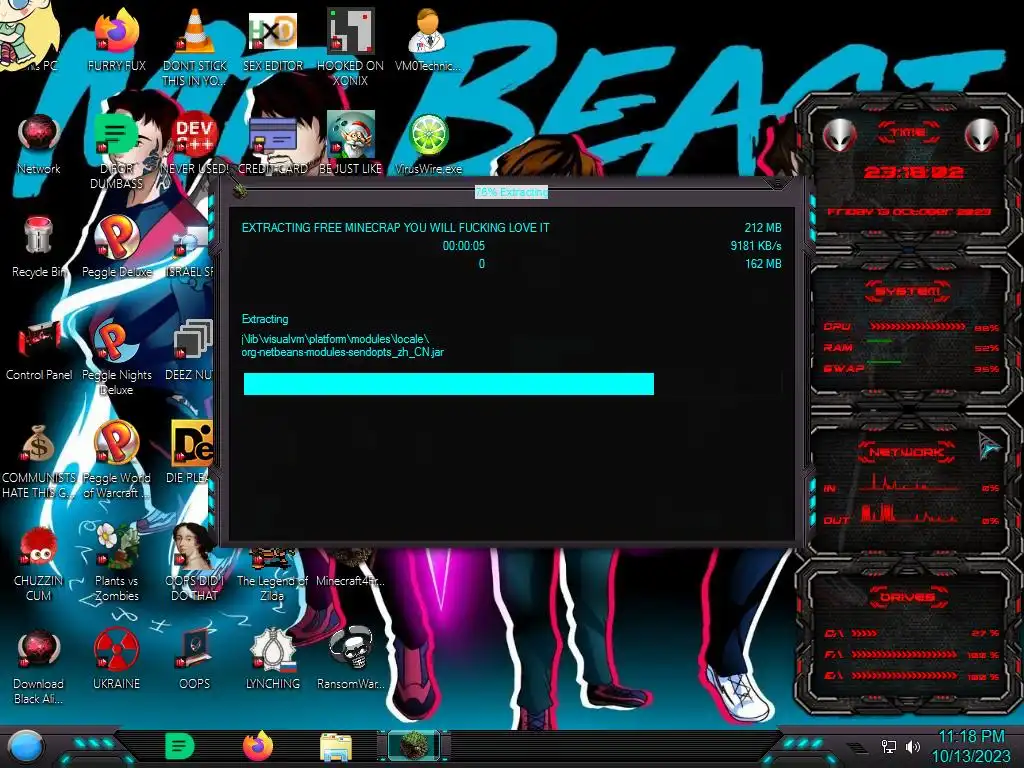Click the network tray icon
The height and width of the screenshot is (768, 1024).
pos(889,746)
